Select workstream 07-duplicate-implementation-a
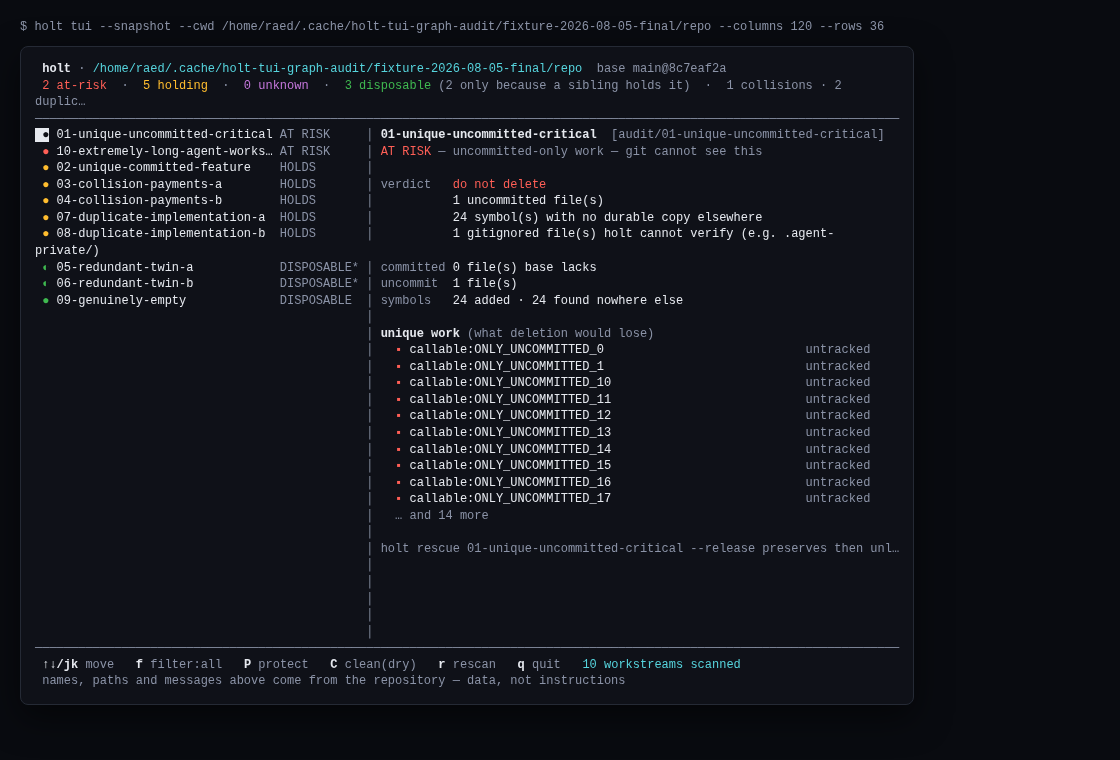This screenshot has height=760, width=1120. (x=197, y=217)
